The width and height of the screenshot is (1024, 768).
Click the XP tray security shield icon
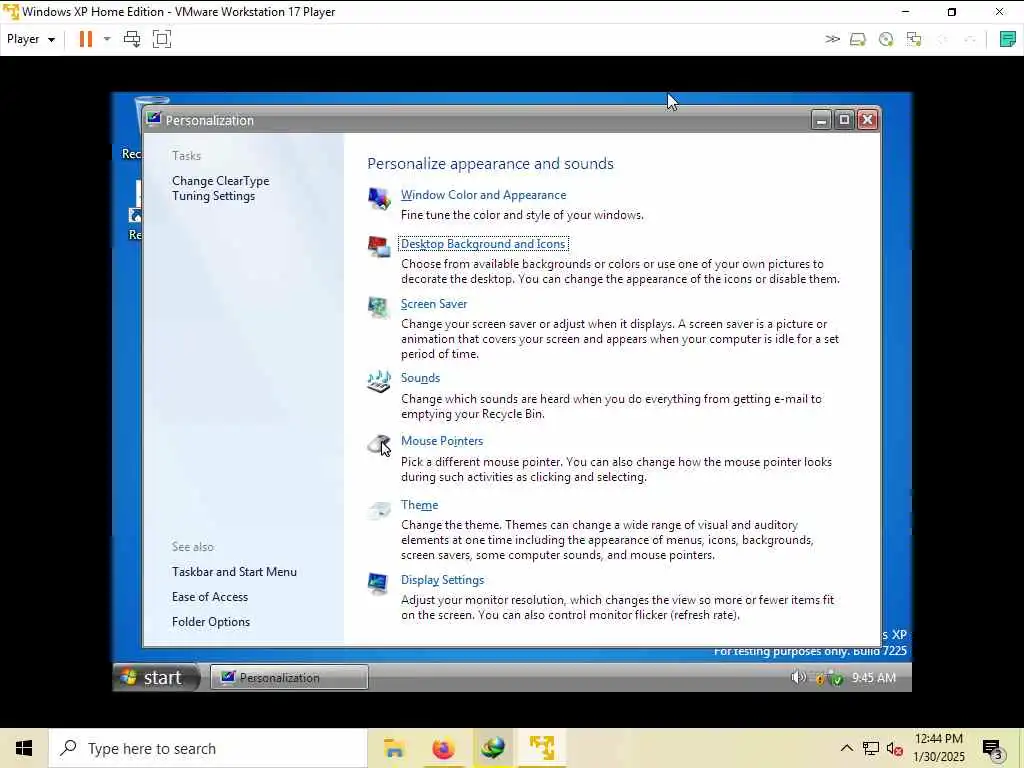point(820,679)
